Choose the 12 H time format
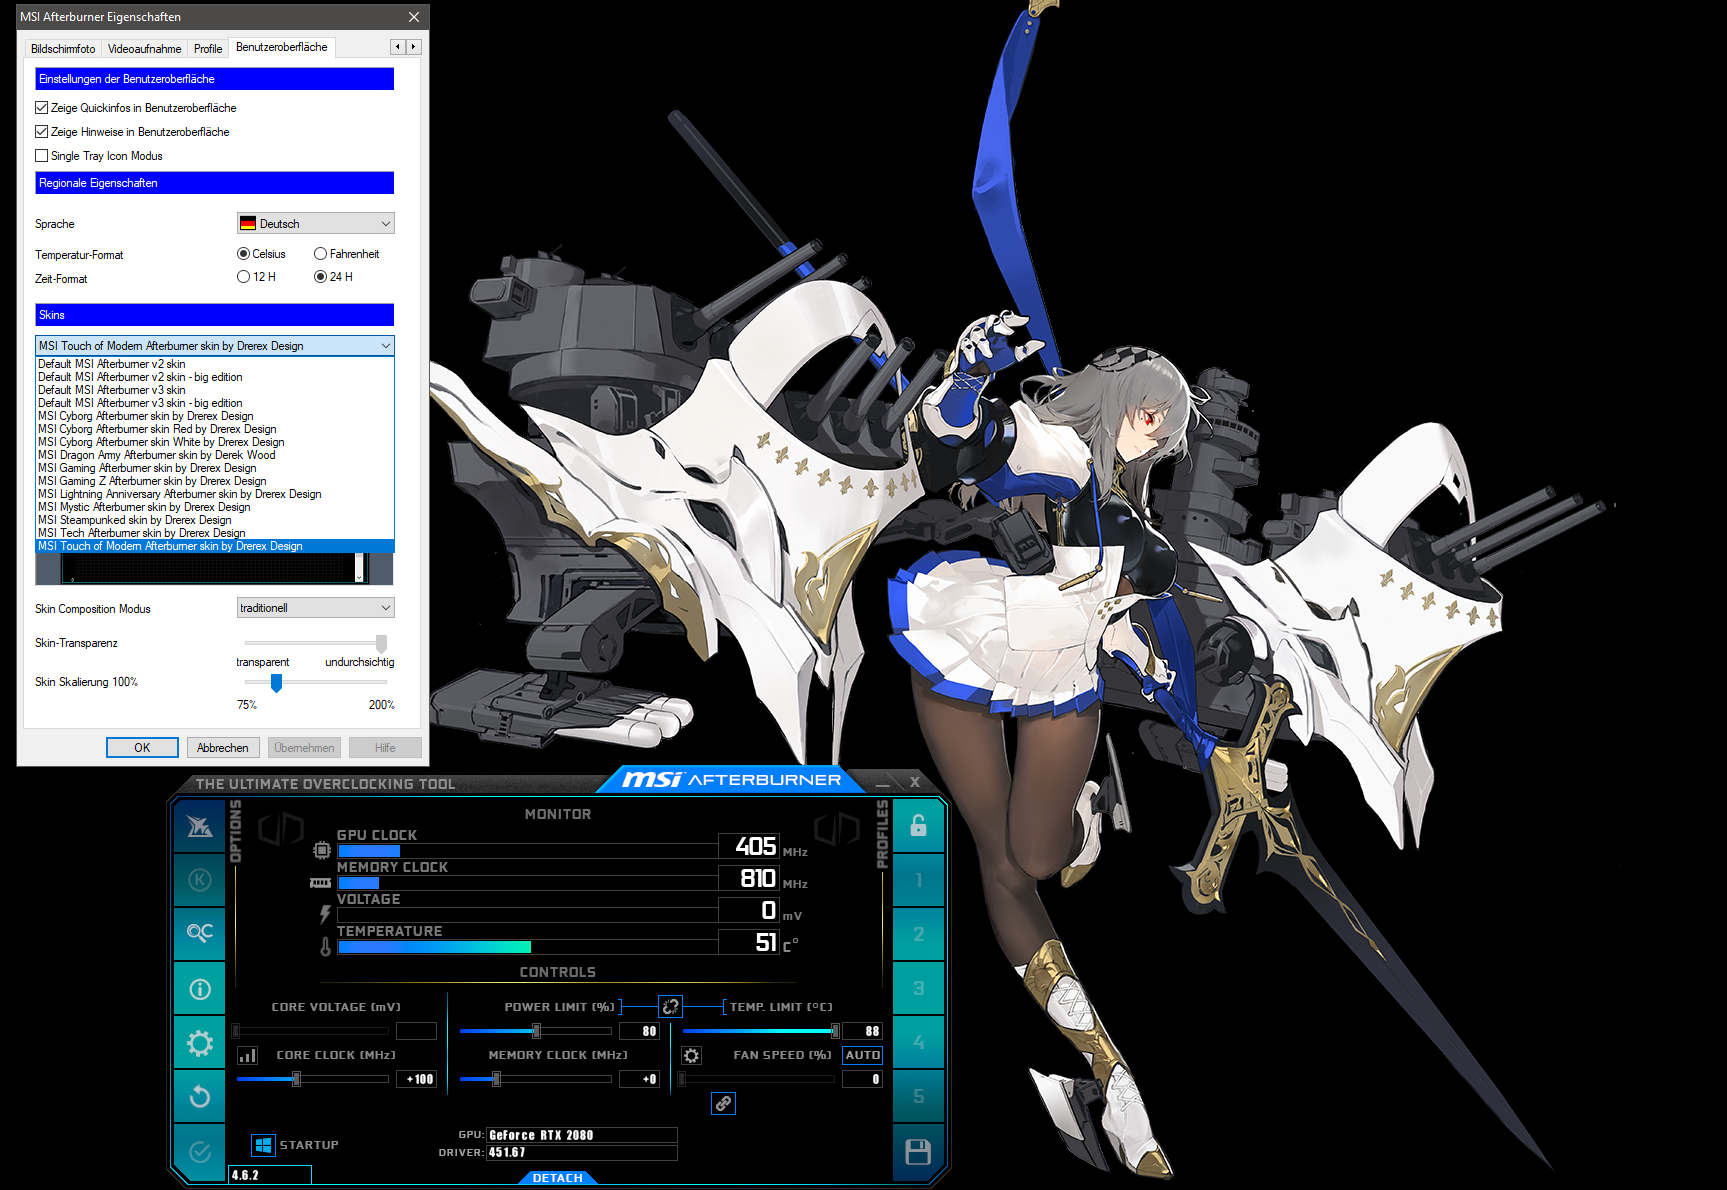 (x=243, y=277)
